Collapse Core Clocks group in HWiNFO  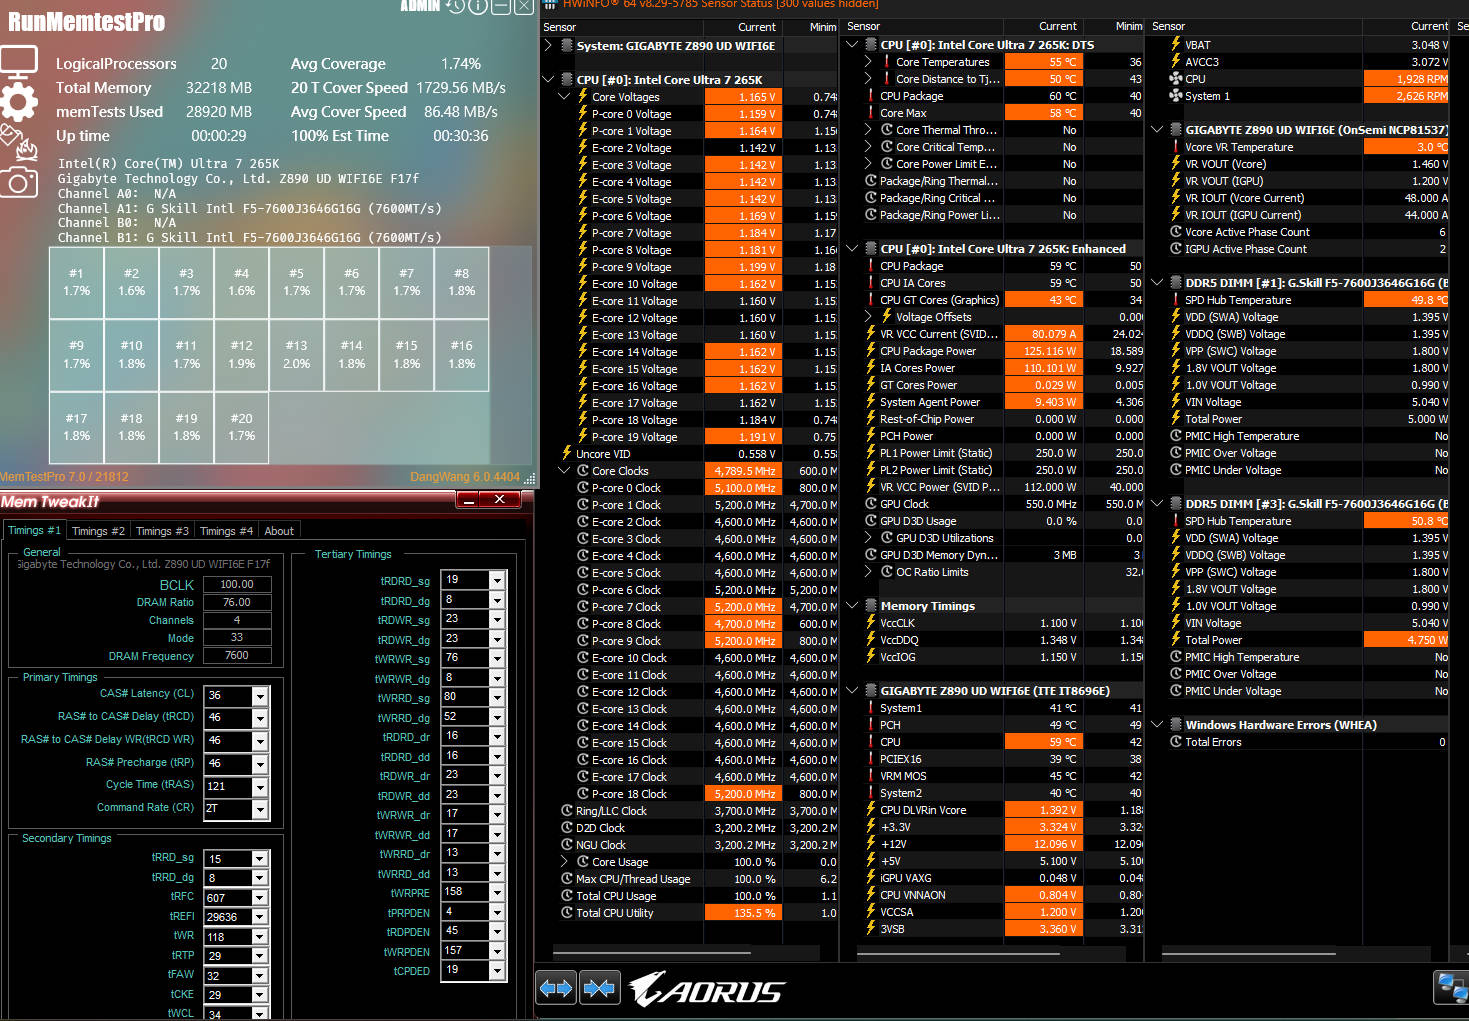[564, 471]
